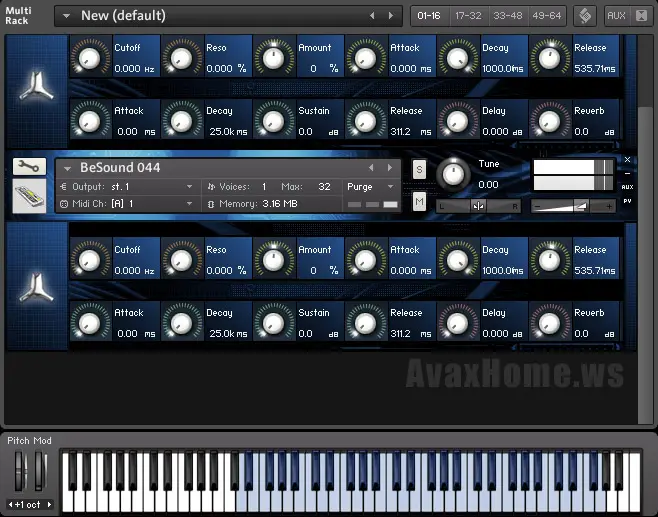Click Delay knob in upper instrument panel
Viewport: 658px width, 517px height.
pos(457,121)
